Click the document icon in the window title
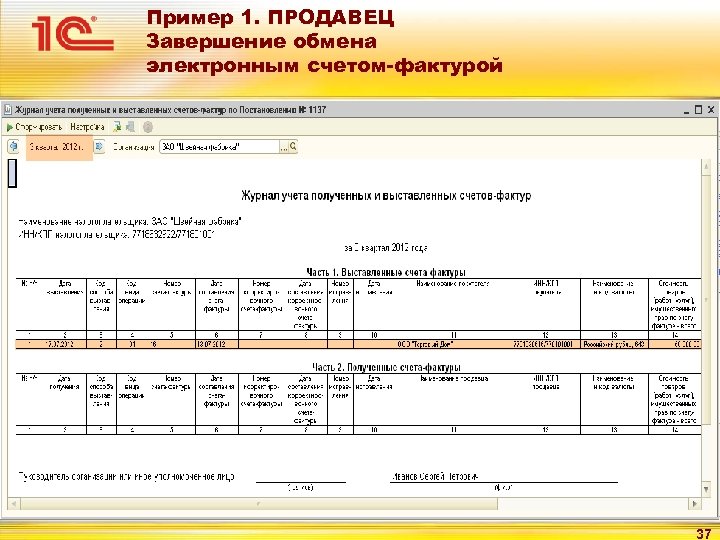 click(x=8, y=110)
